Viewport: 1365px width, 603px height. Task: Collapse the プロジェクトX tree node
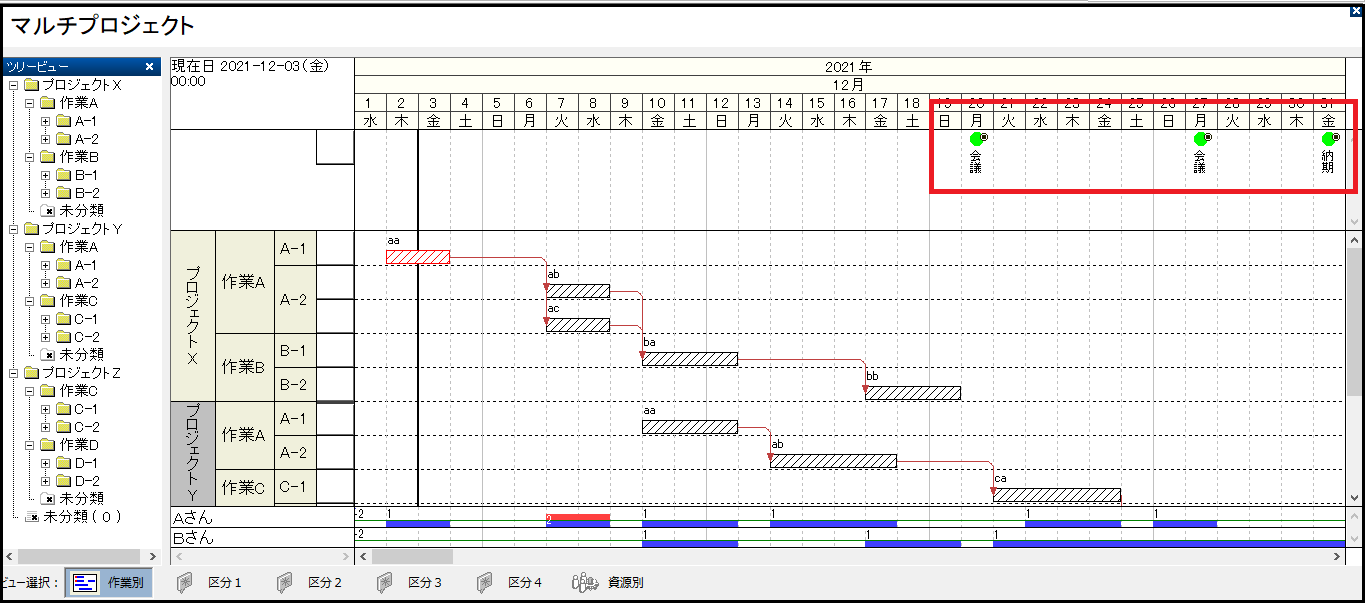click(x=14, y=85)
